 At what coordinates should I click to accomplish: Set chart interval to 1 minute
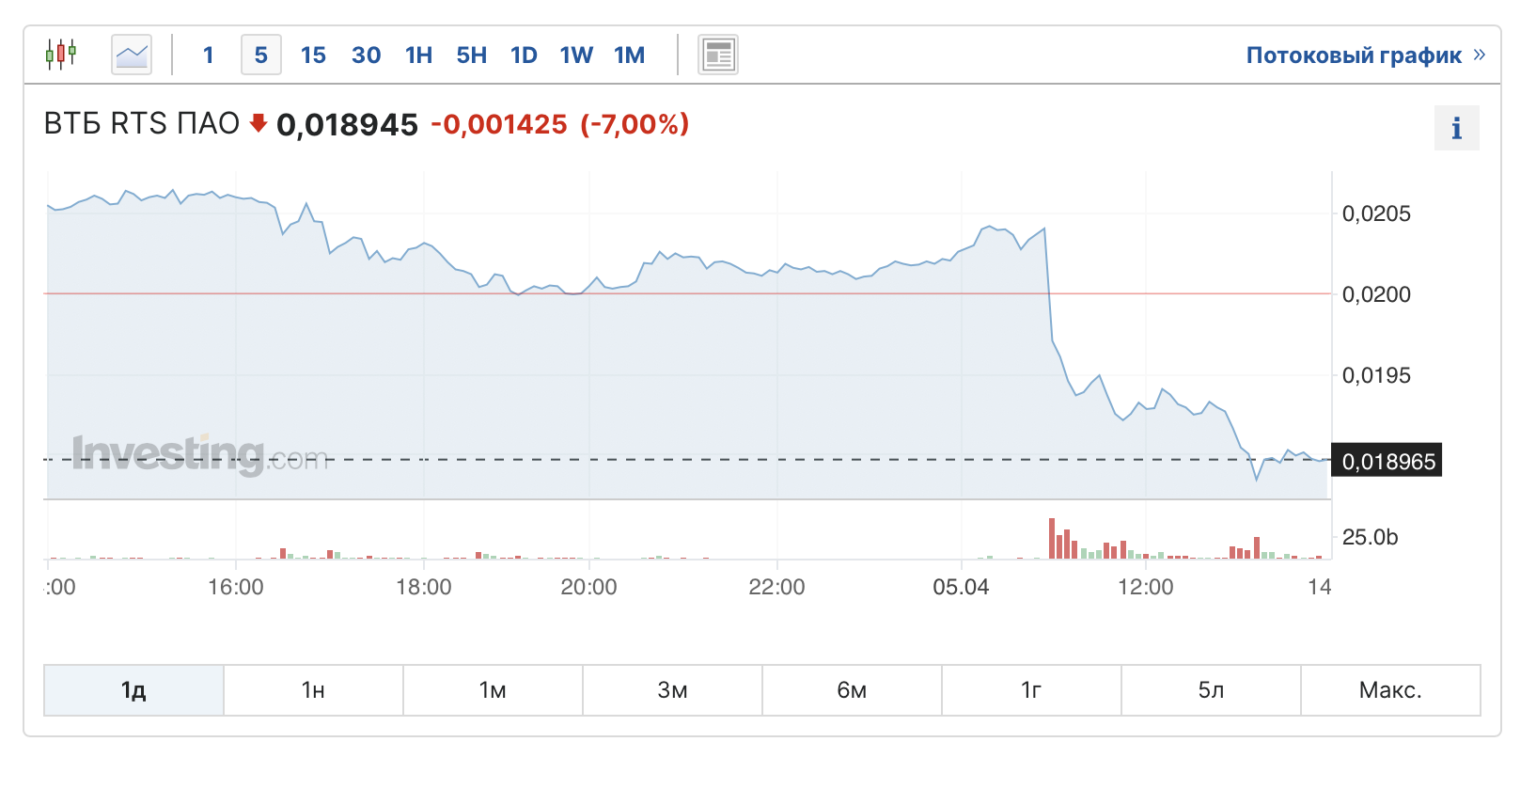[x=208, y=55]
